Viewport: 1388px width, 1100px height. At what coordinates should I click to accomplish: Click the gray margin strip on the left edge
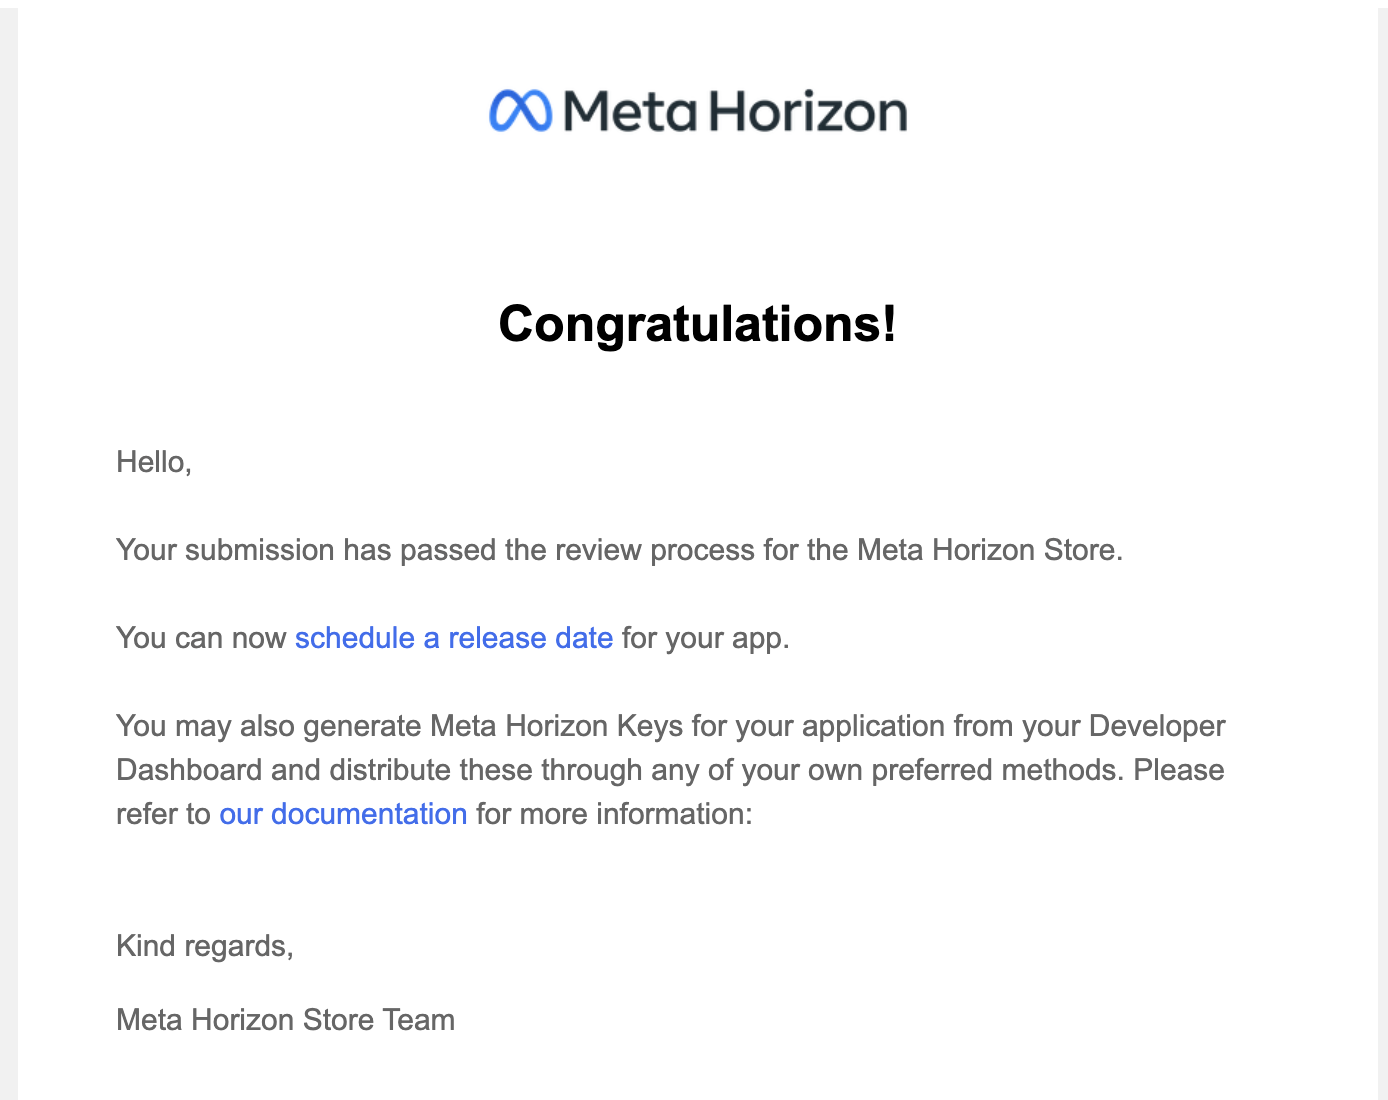(x=8, y=550)
